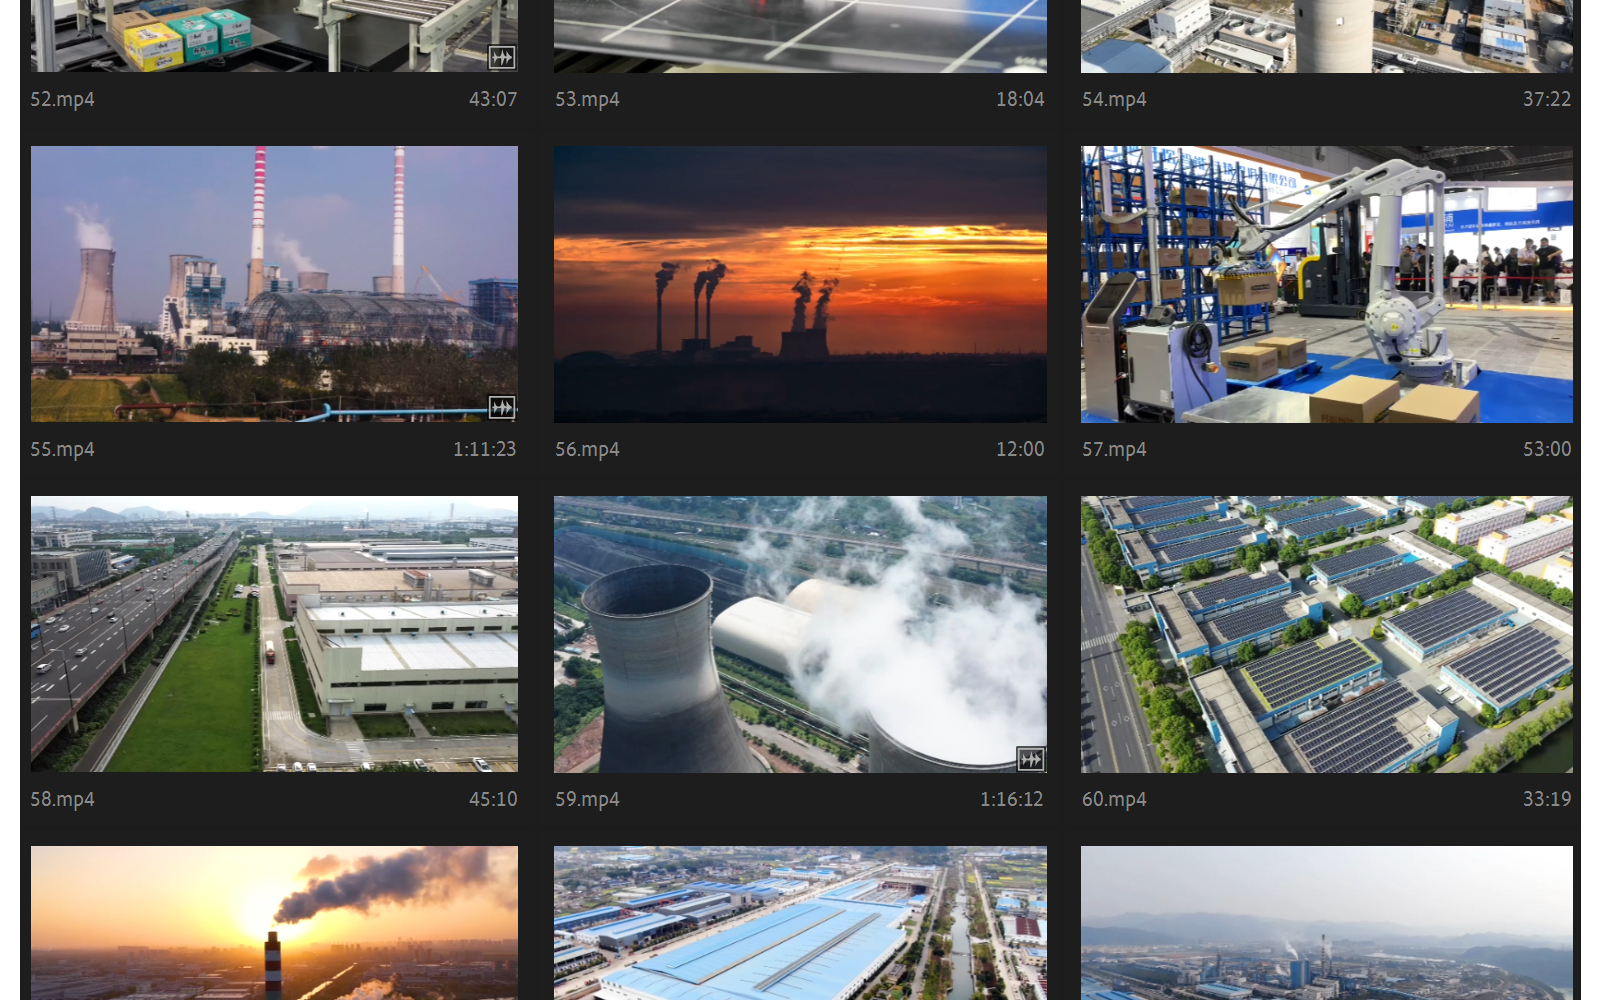Image resolution: width=1600 pixels, height=1000 pixels.
Task: Click the 1:11:23 duration of 55.mp4
Action: click(x=485, y=449)
